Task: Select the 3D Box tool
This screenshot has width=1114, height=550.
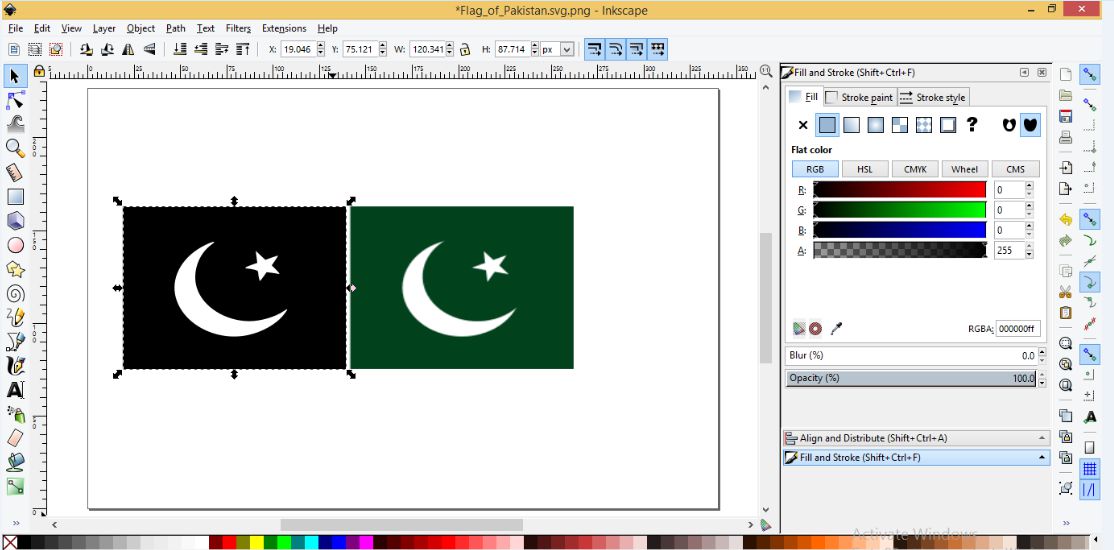Action: click(15, 220)
